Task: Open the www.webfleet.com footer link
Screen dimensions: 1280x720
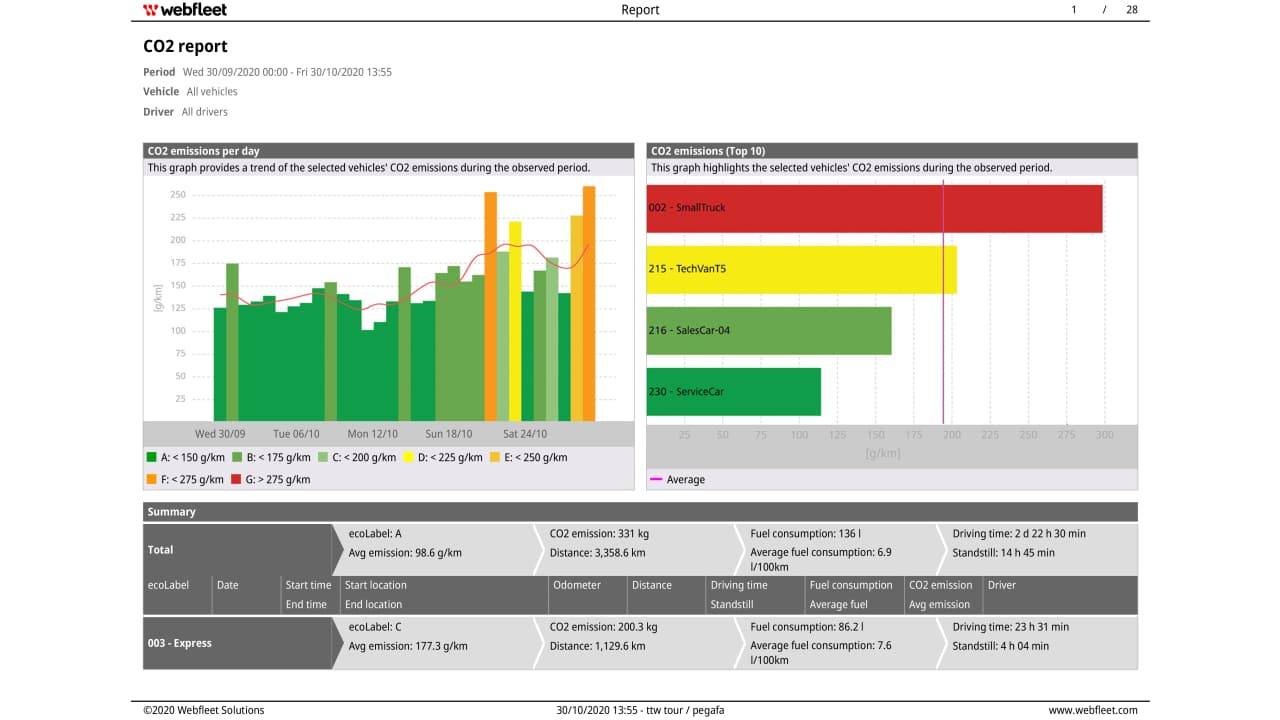Action: [1092, 710]
